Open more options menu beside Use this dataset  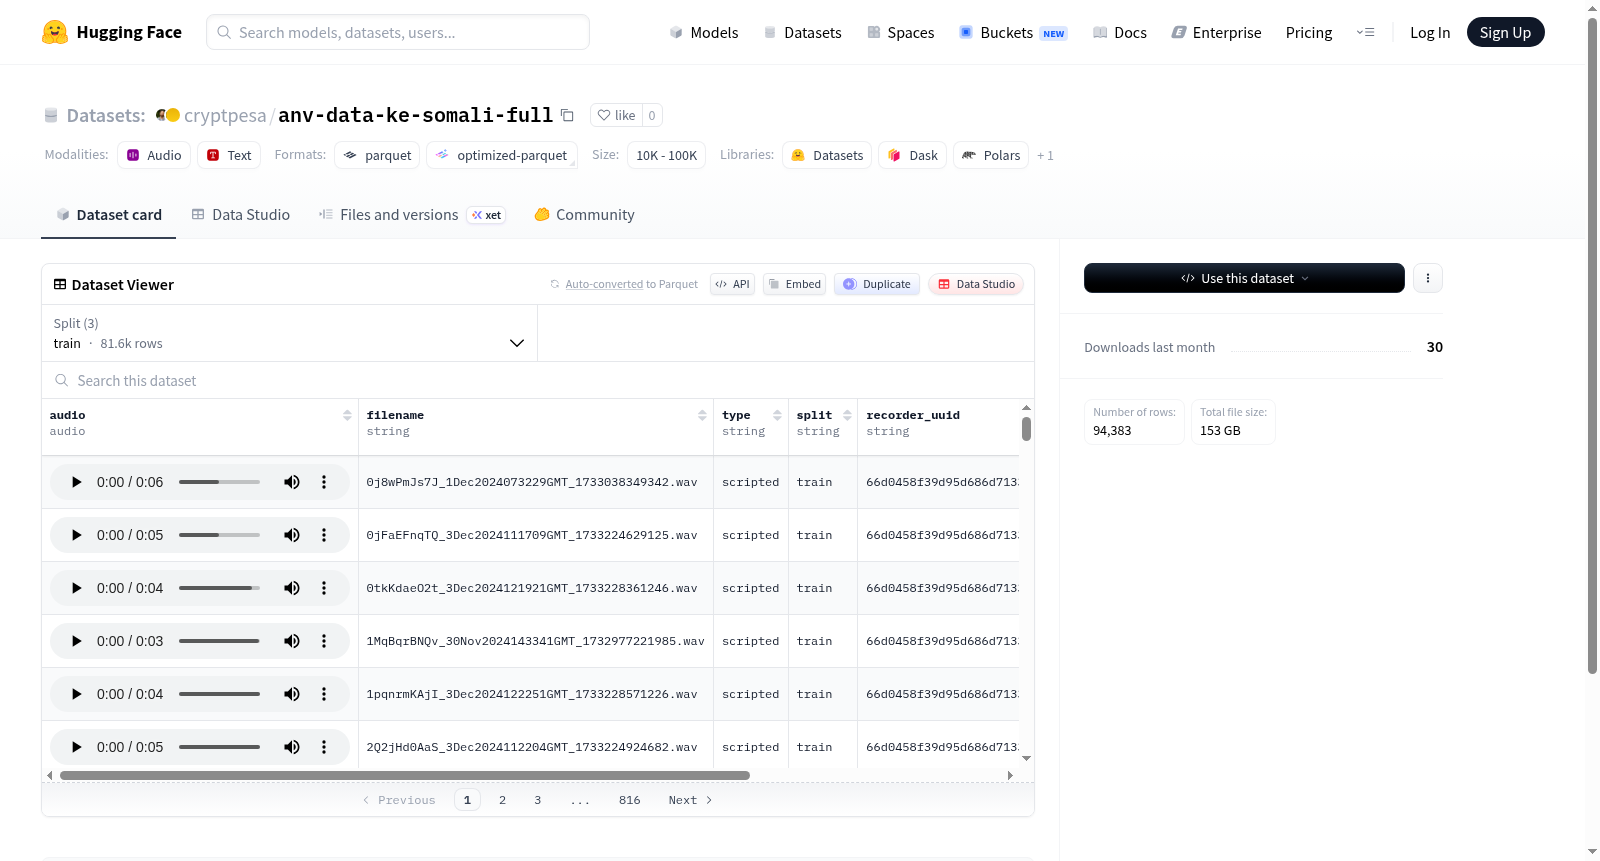click(x=1428, y=278)
